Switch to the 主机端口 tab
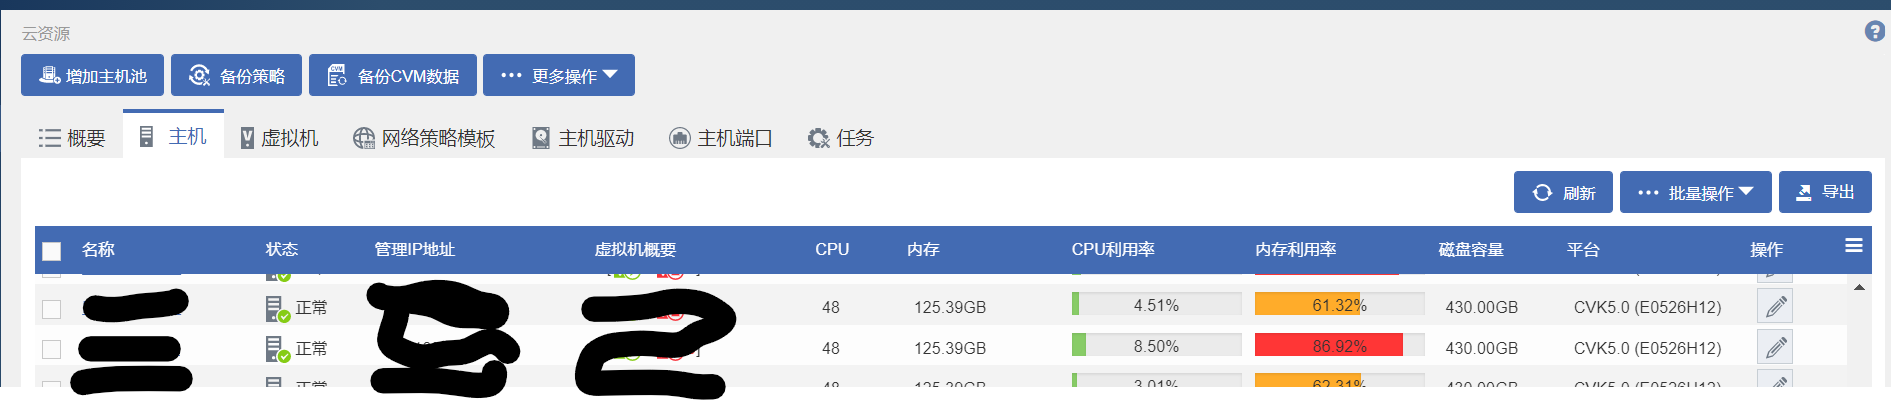Viewport: 1891px width, 401px height. pos(720,138)
